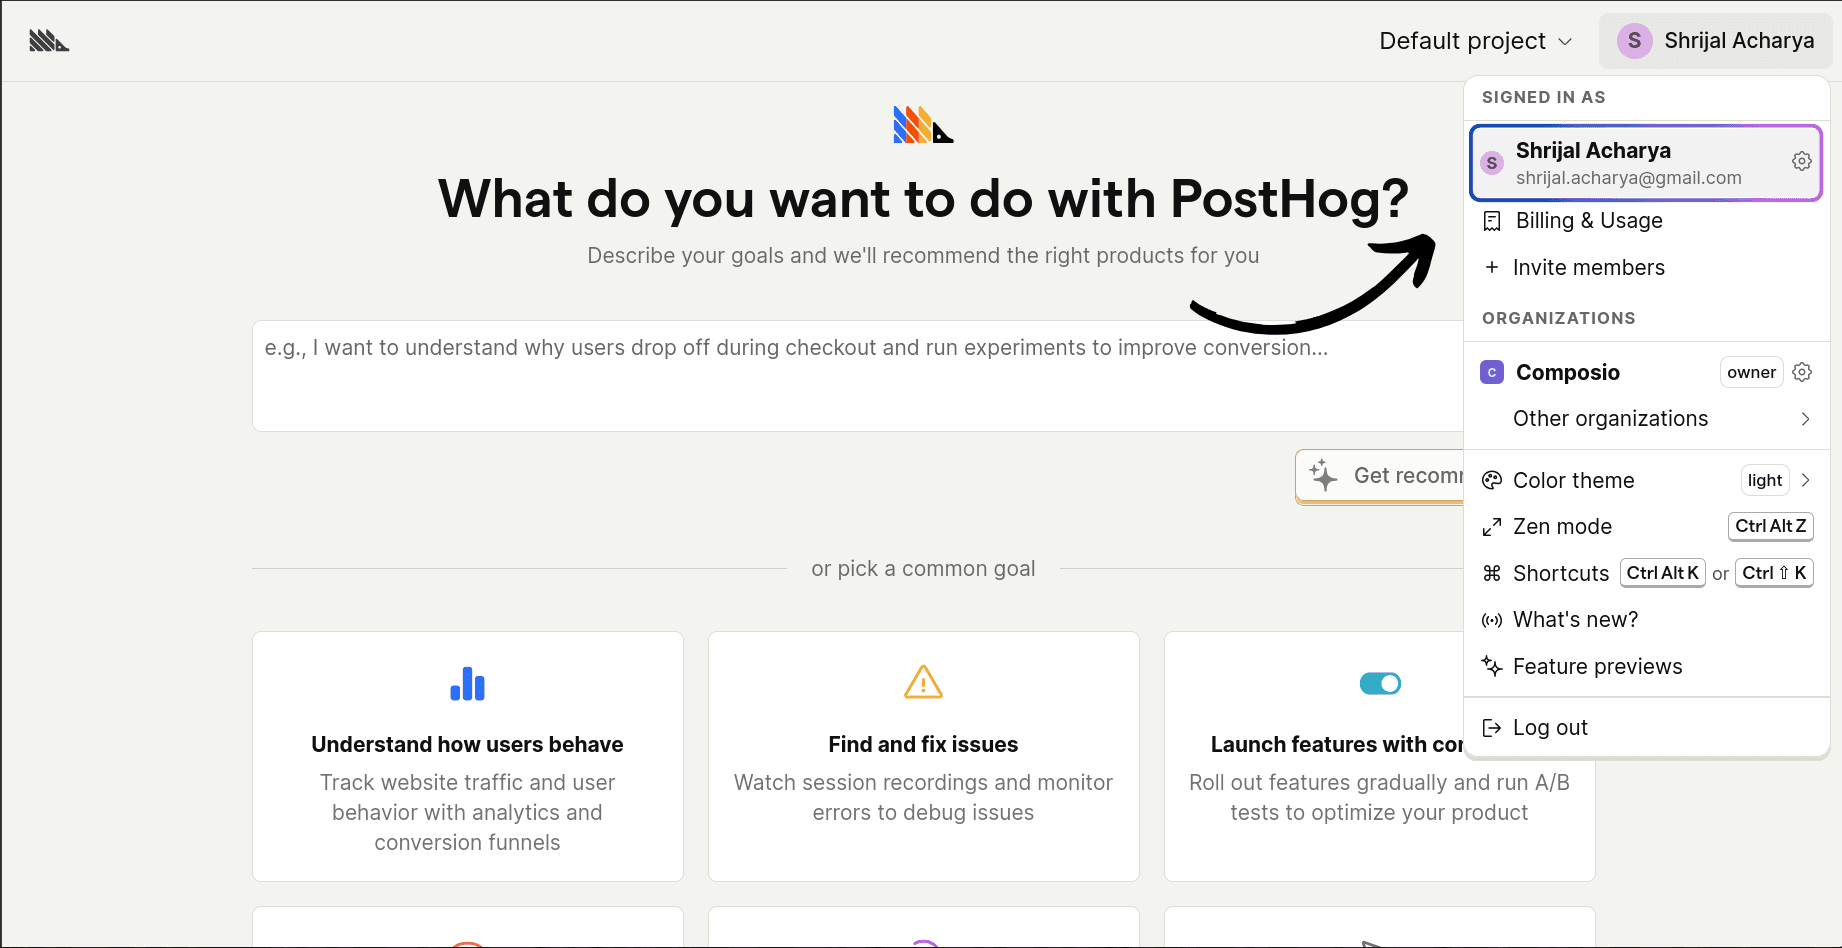The width and height of the screenshot is (1842, 948).
Task: Click the yellow warning triangle icon
Action: pos(923,682)
